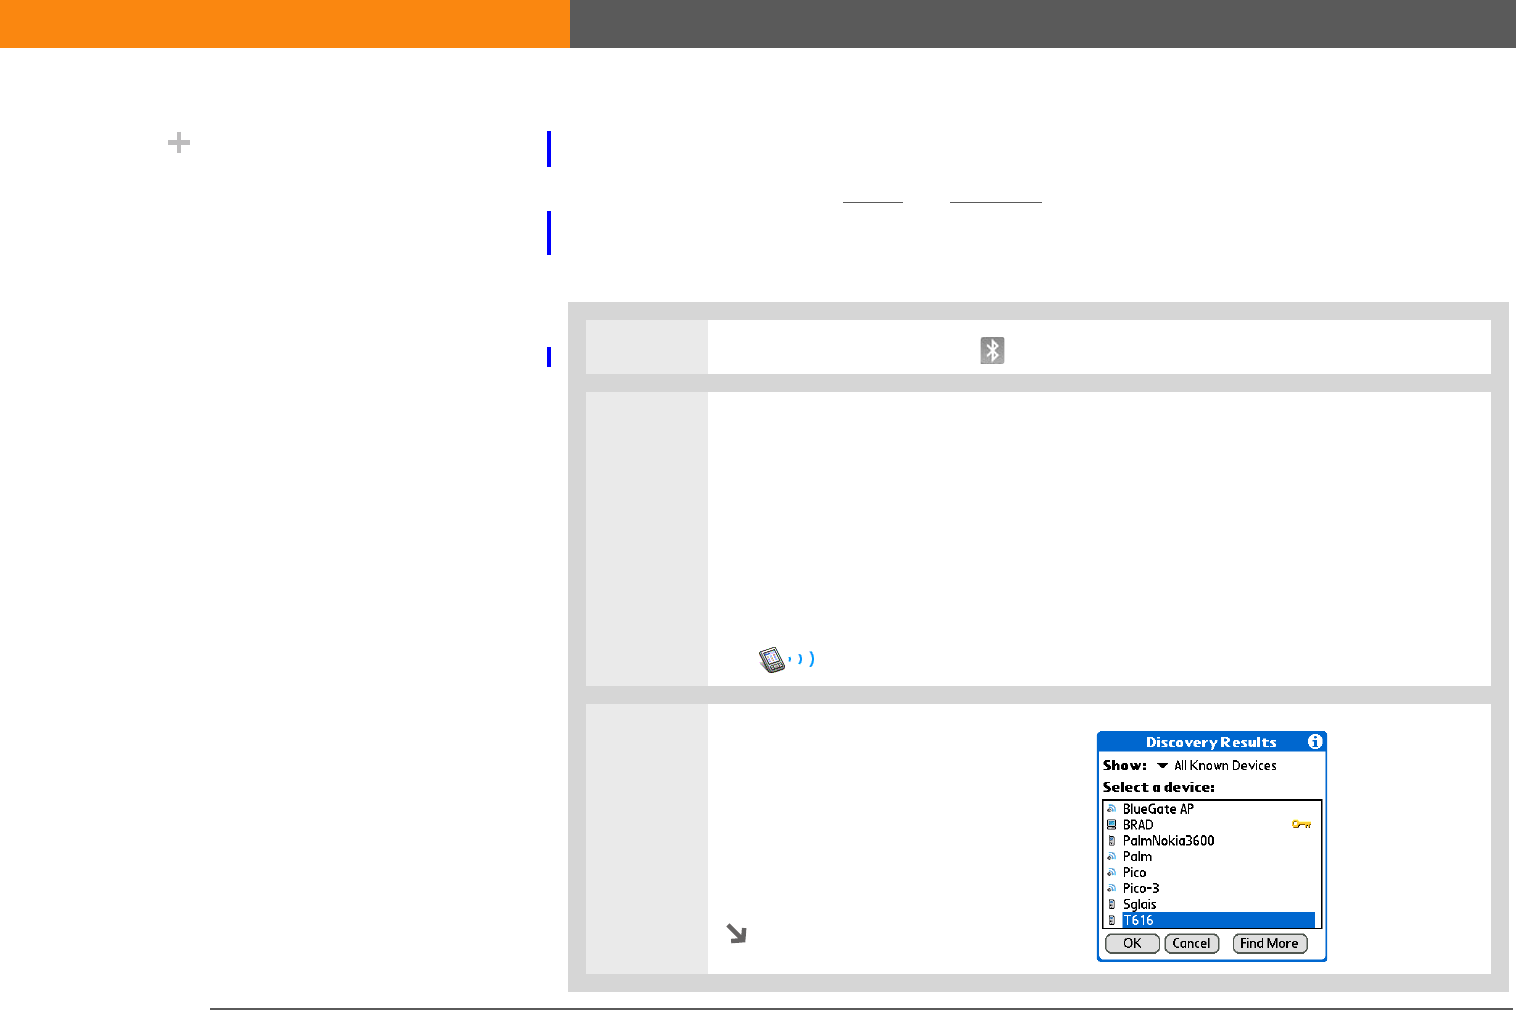Screen dimensions: 1516x1010
Task: Click Cancel in Discovery Results dialog
Action: click(1191, 943)
